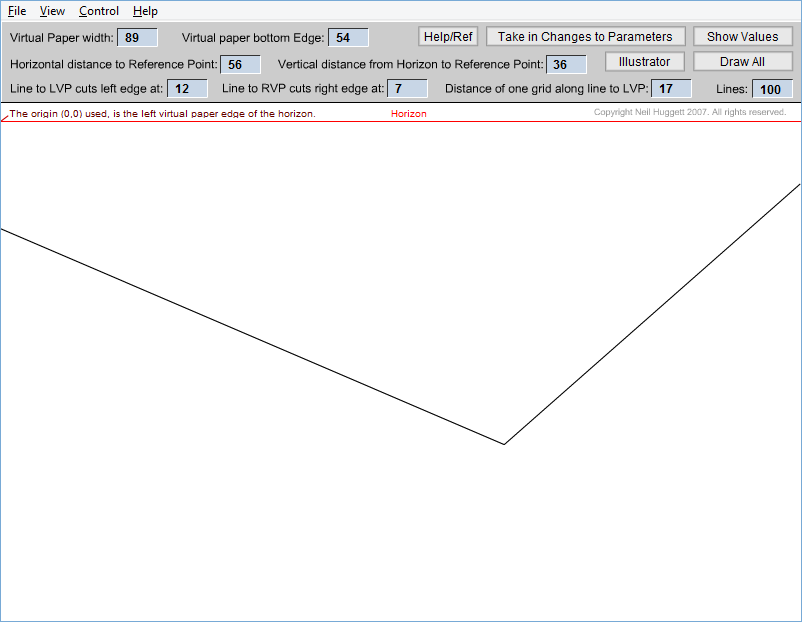The height and width of the screenshot is (622, 802).
Task: Click Horizontal distance to Reference Point label
Action: tap(114, 64)
